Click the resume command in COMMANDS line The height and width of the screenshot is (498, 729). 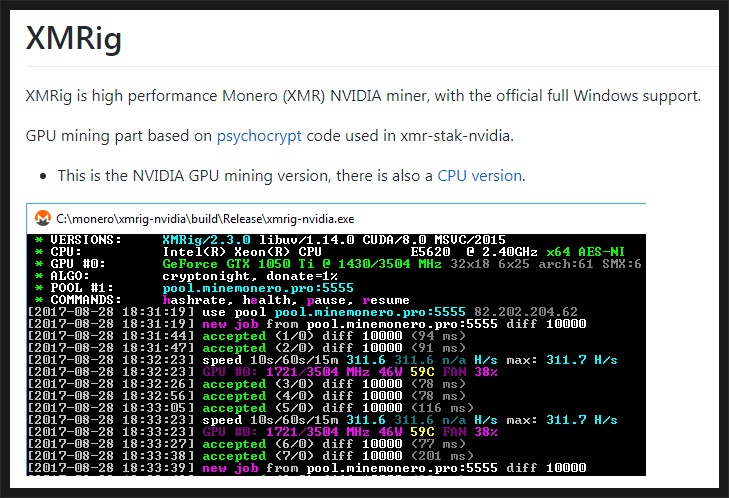386,300
